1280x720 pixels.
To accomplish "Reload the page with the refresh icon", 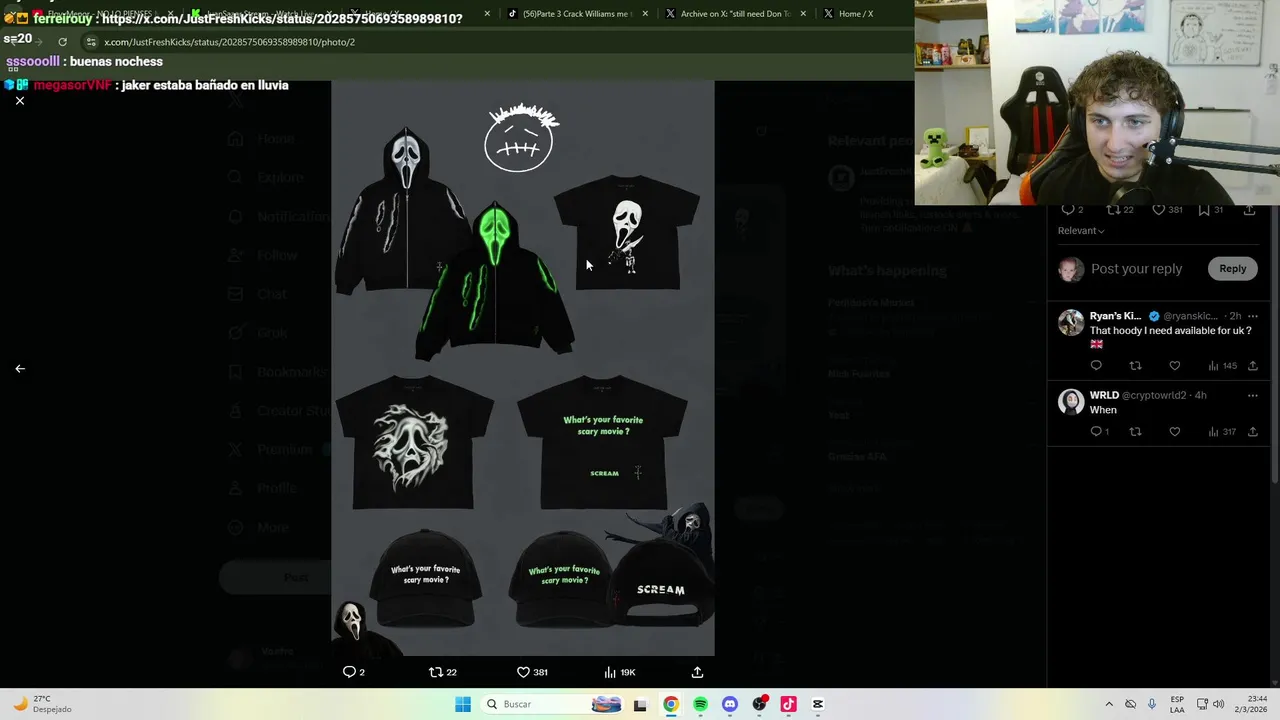I will tap(62, 42).
